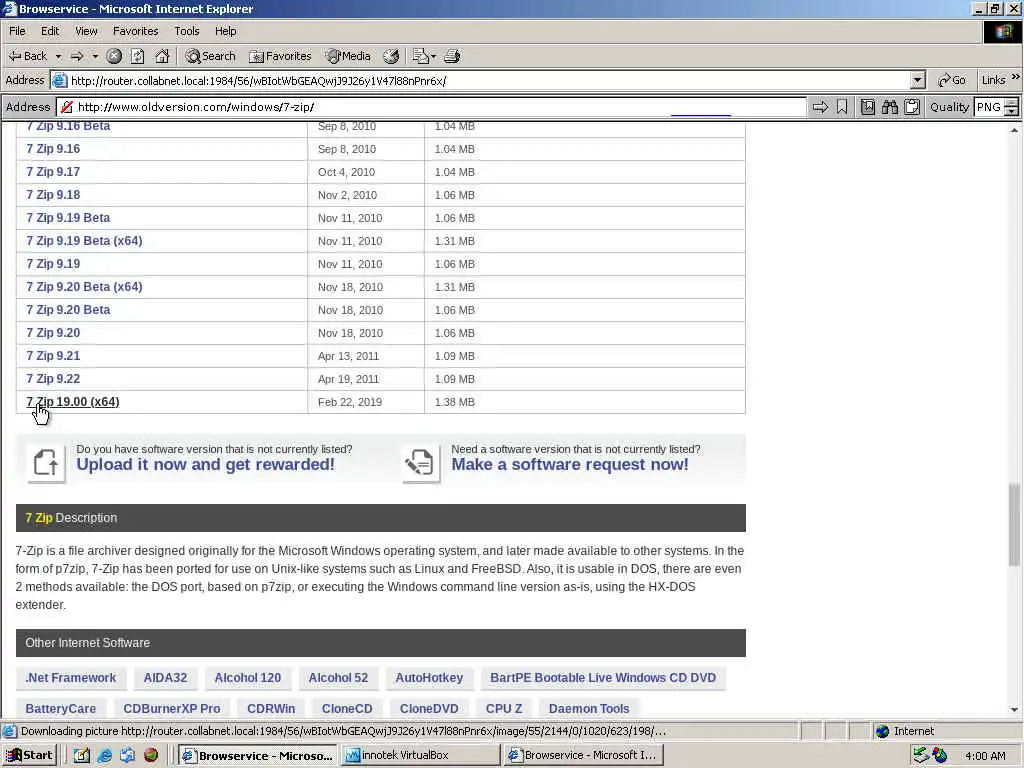Open the Daemon Tools tag
Screen dimensions: 1024x768
coord(589,709)
